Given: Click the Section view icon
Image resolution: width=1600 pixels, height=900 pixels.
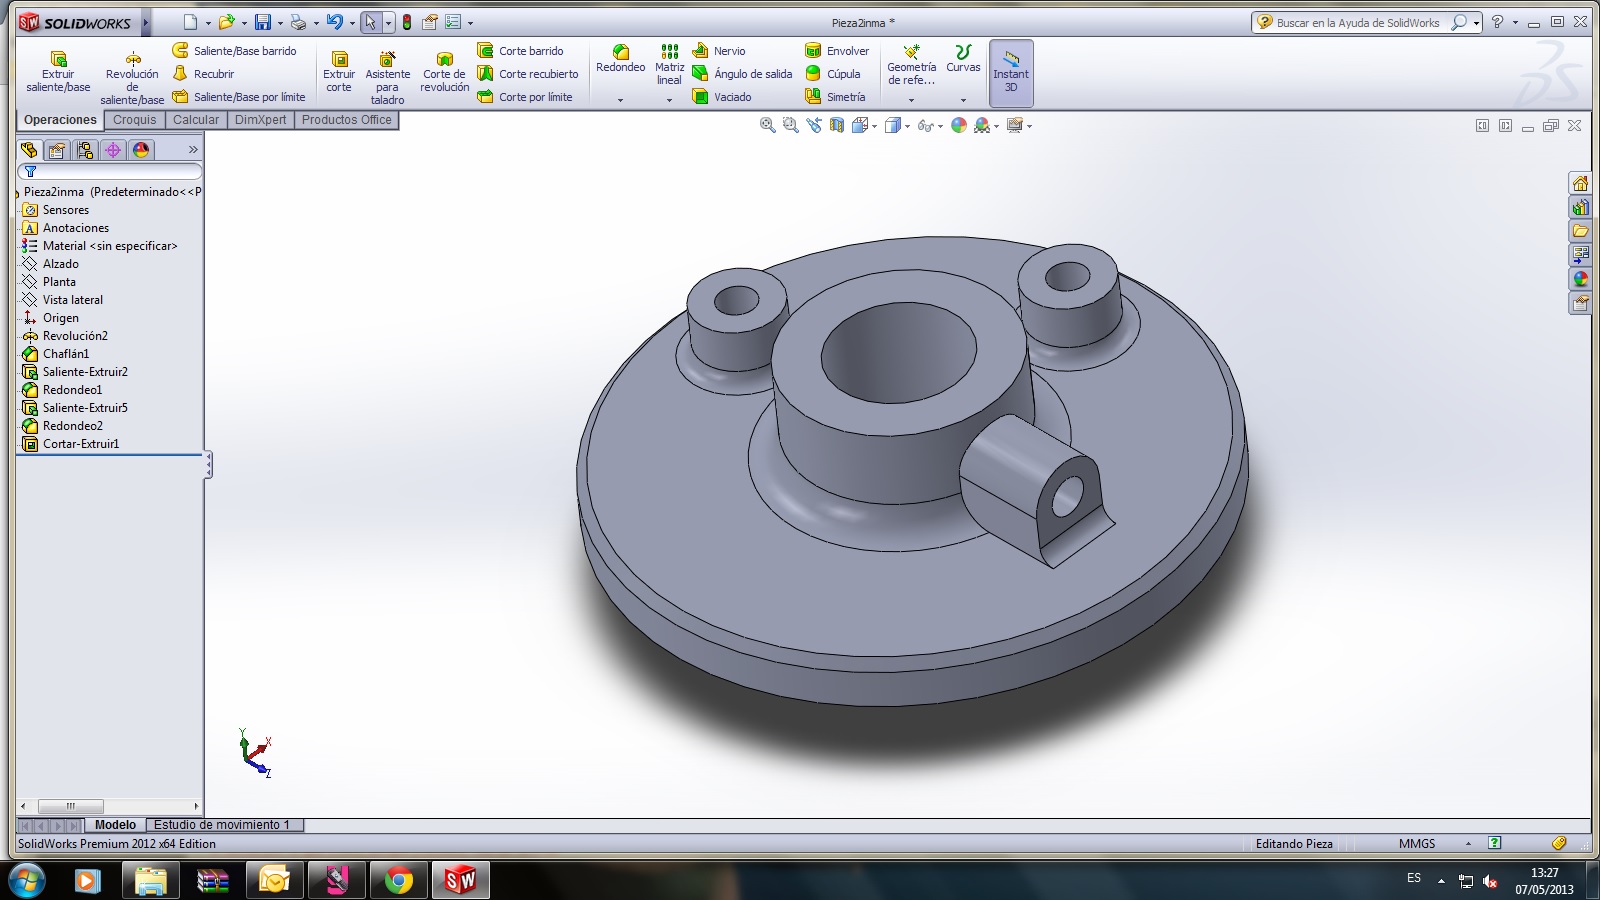Looking at the screenshot, I should [836, 125].
